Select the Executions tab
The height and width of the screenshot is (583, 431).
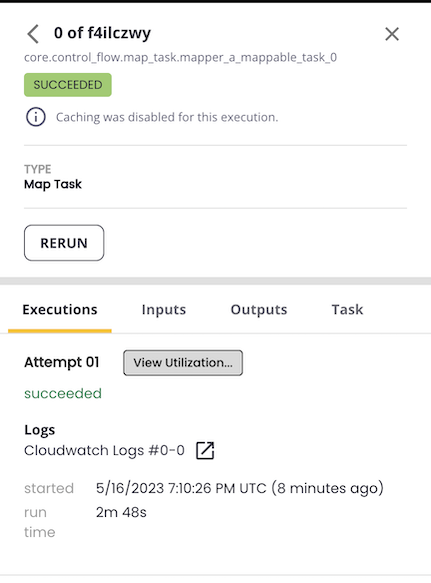[60, 310]
